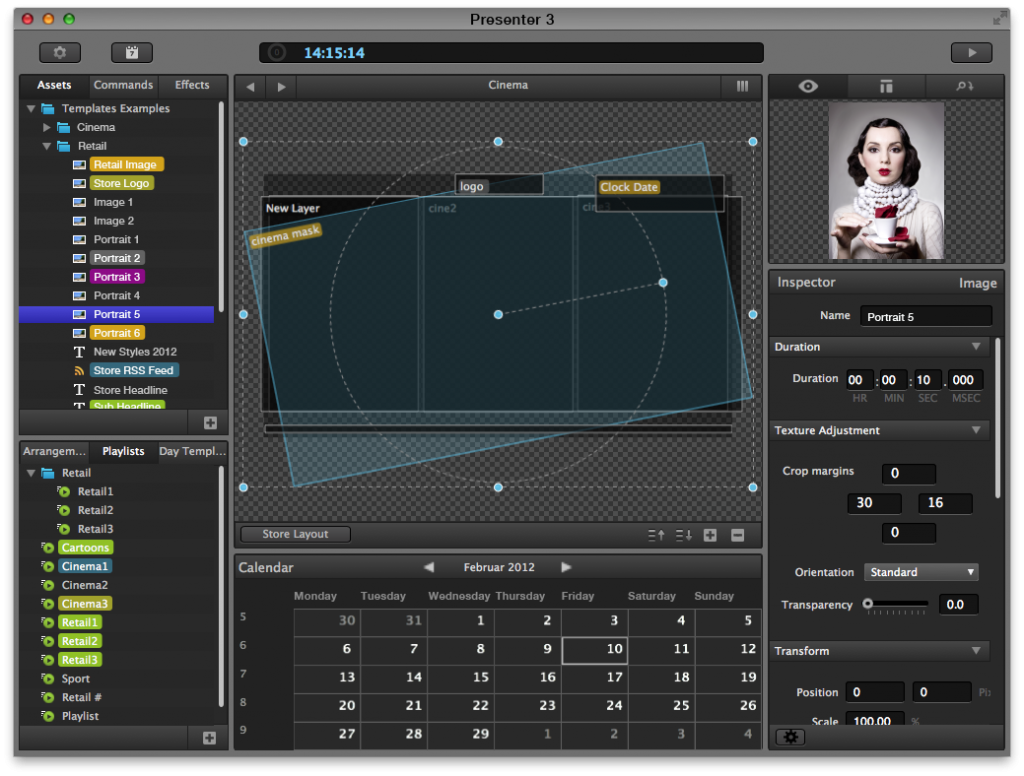Switch to the Effects tab

coord(192,86)
